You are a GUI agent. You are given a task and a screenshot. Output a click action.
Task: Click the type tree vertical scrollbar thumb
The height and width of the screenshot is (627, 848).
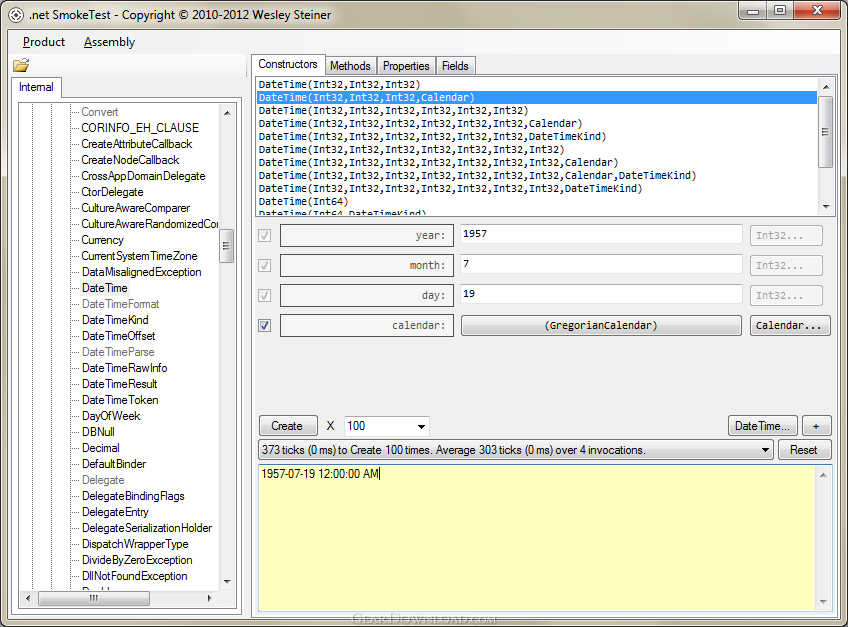click(227, 246)
